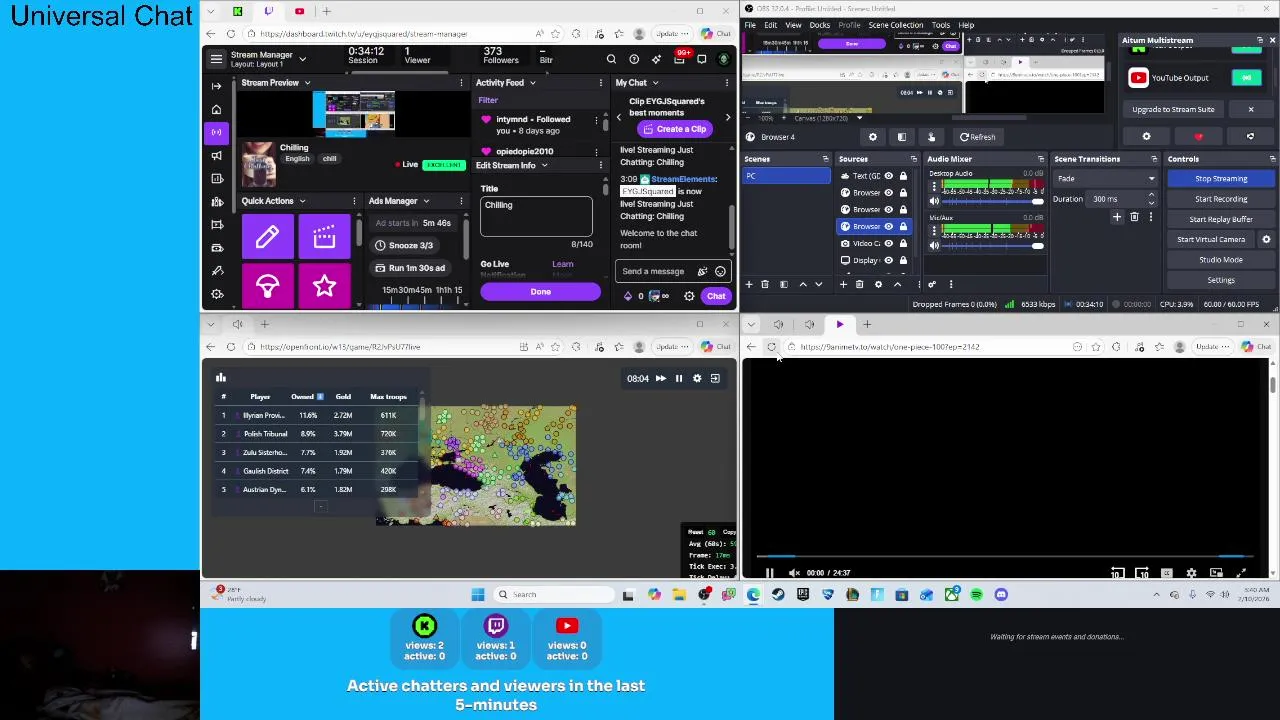This screenshot has width=1280, height=720.
Task: Expand Quick Actions panel dropdown
Action: tap(302, 201)
